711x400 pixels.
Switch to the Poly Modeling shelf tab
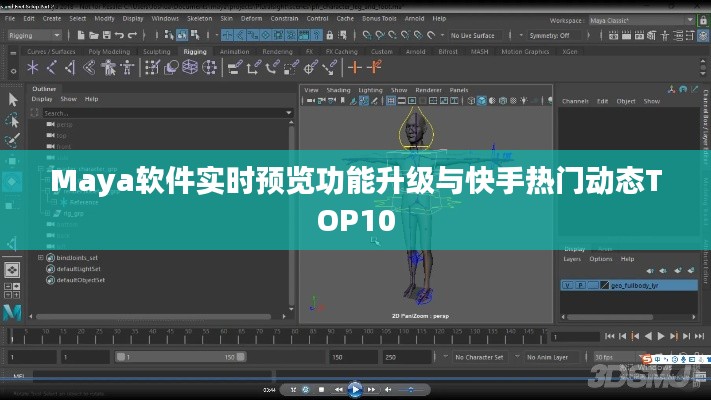pyautogui.click(x=109, y=52)
